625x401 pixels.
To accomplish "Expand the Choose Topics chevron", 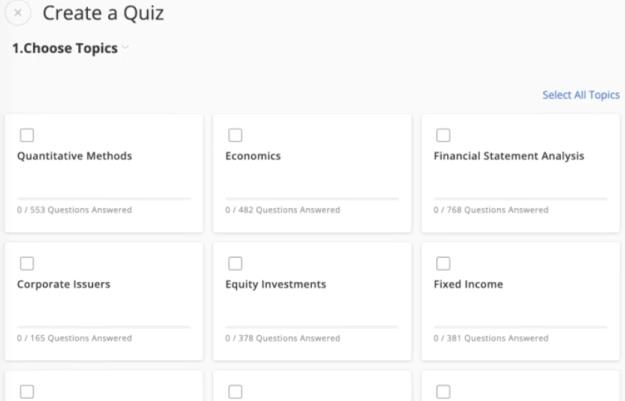I will click(126, 48).
